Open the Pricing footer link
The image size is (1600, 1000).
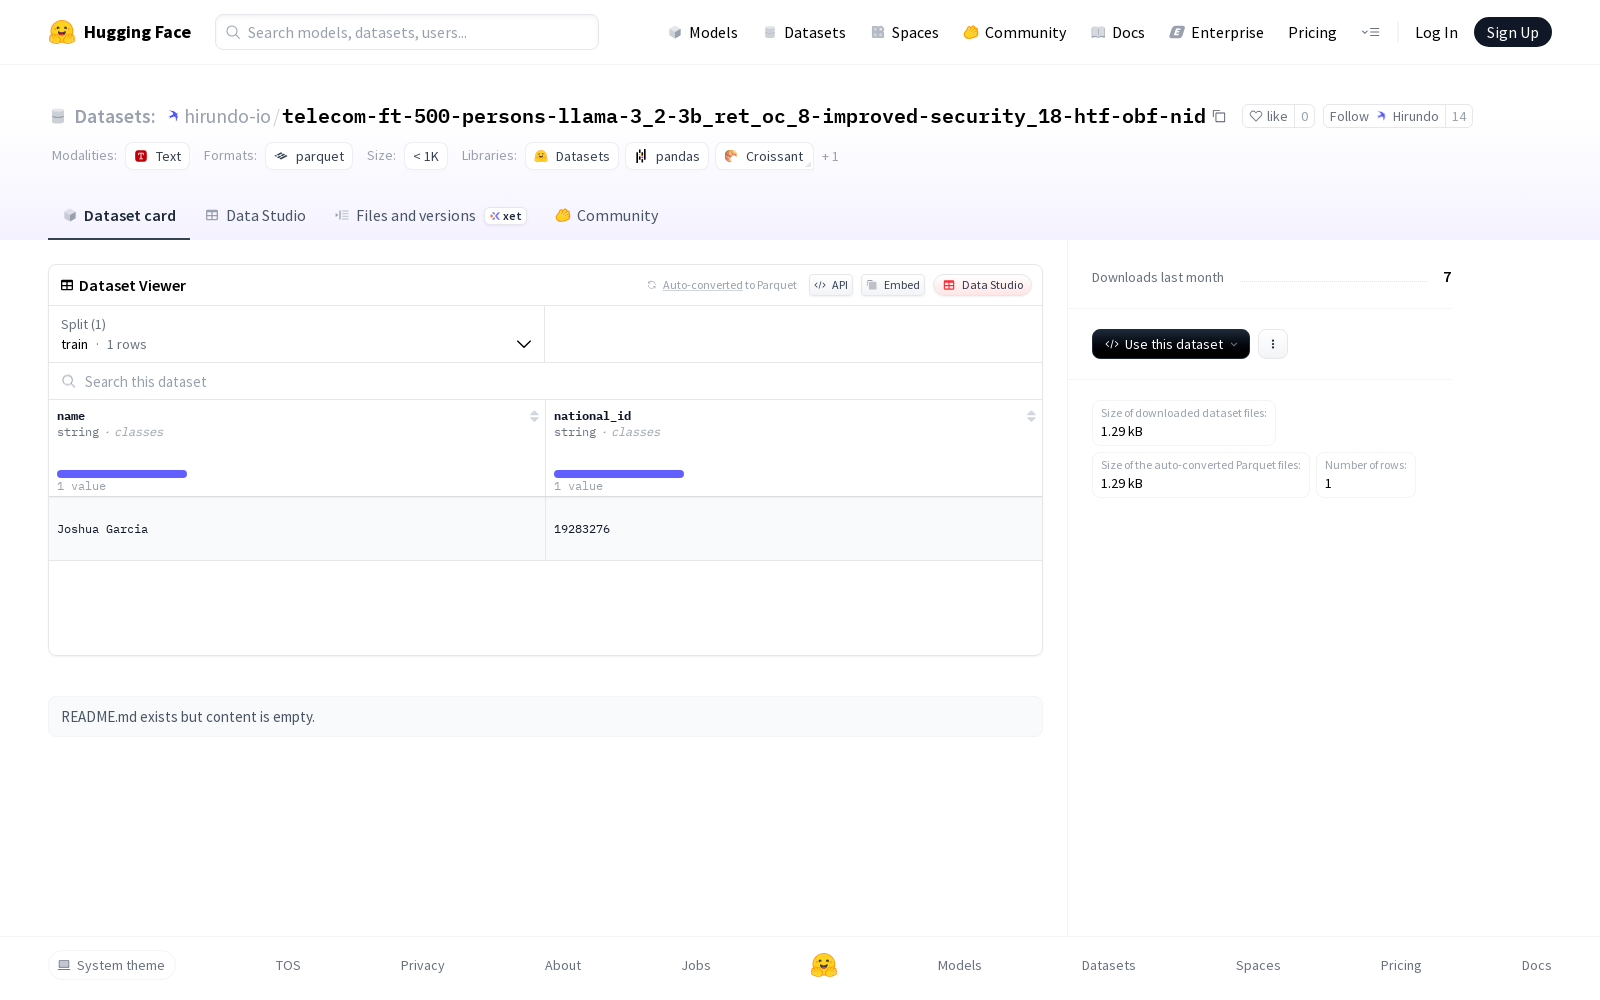1401,965
